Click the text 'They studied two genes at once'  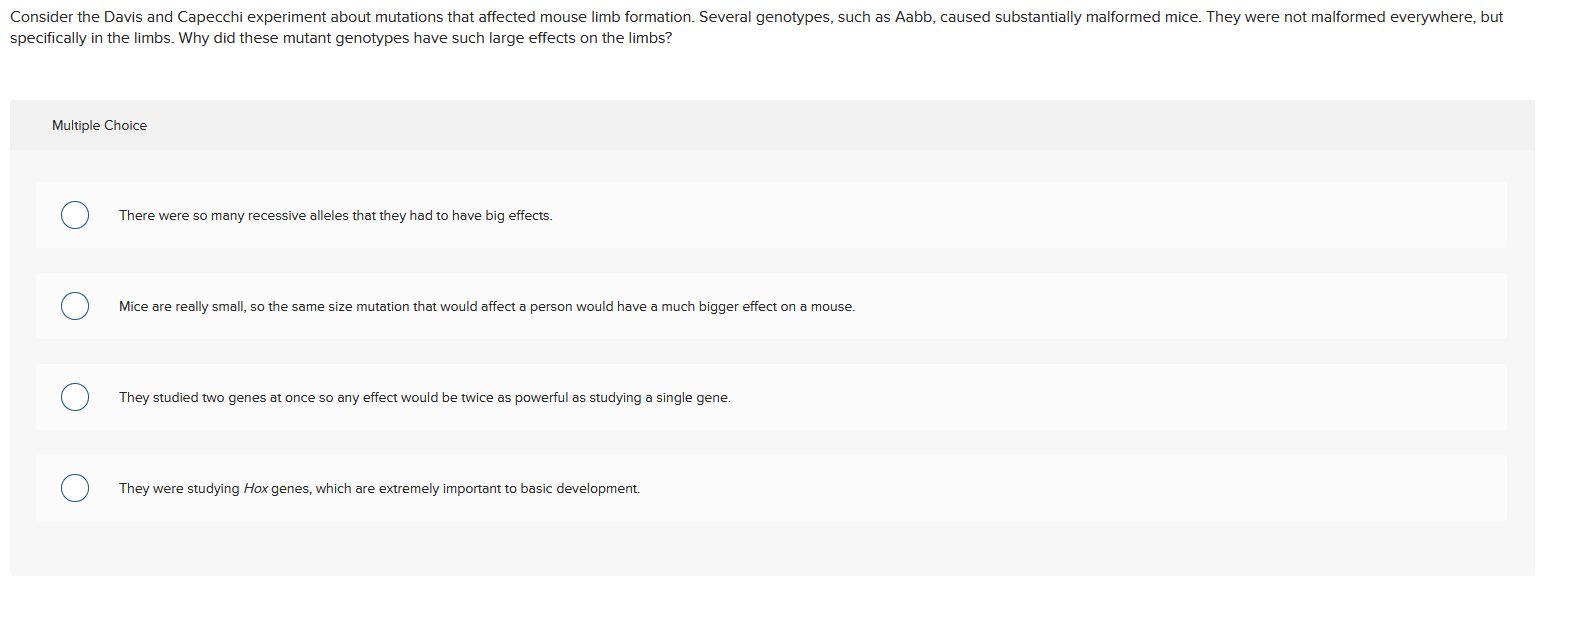tap(217, 397)
